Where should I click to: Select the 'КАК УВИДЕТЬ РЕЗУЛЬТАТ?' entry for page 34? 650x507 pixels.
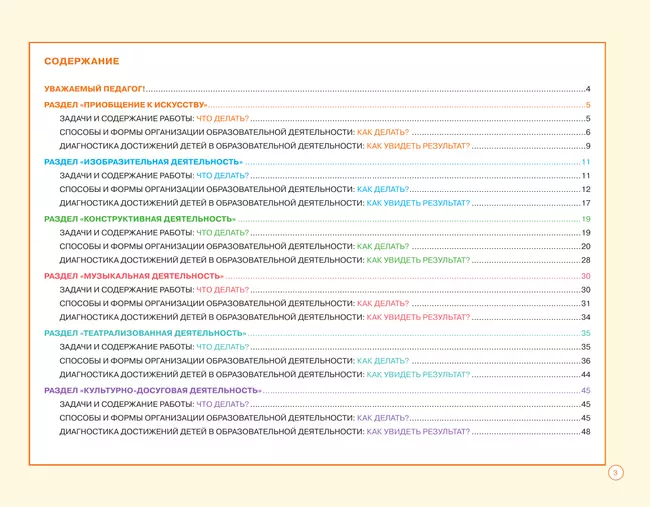tap(418, 318)
